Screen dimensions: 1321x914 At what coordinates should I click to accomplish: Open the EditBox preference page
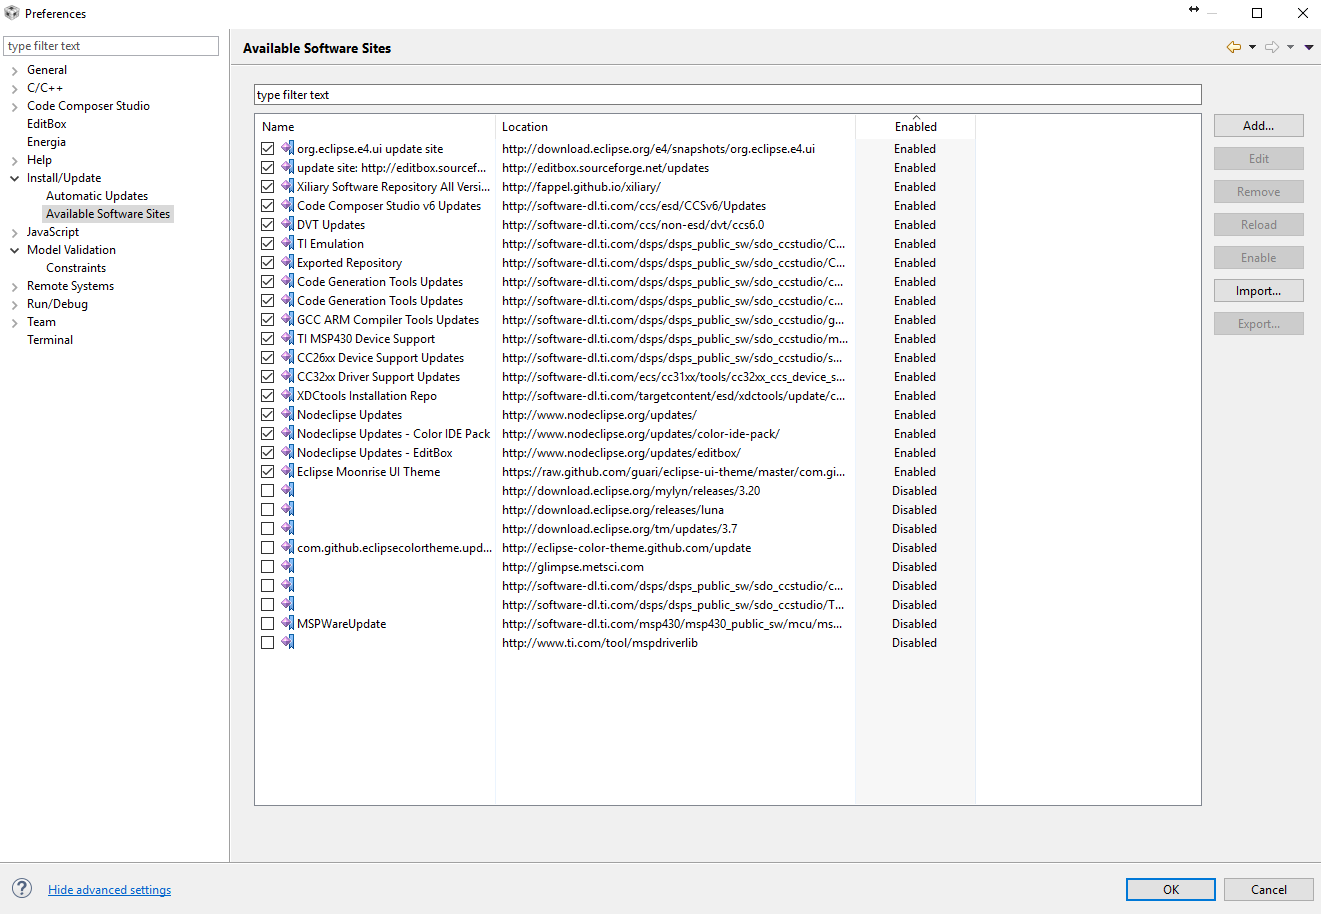[47, 124]
